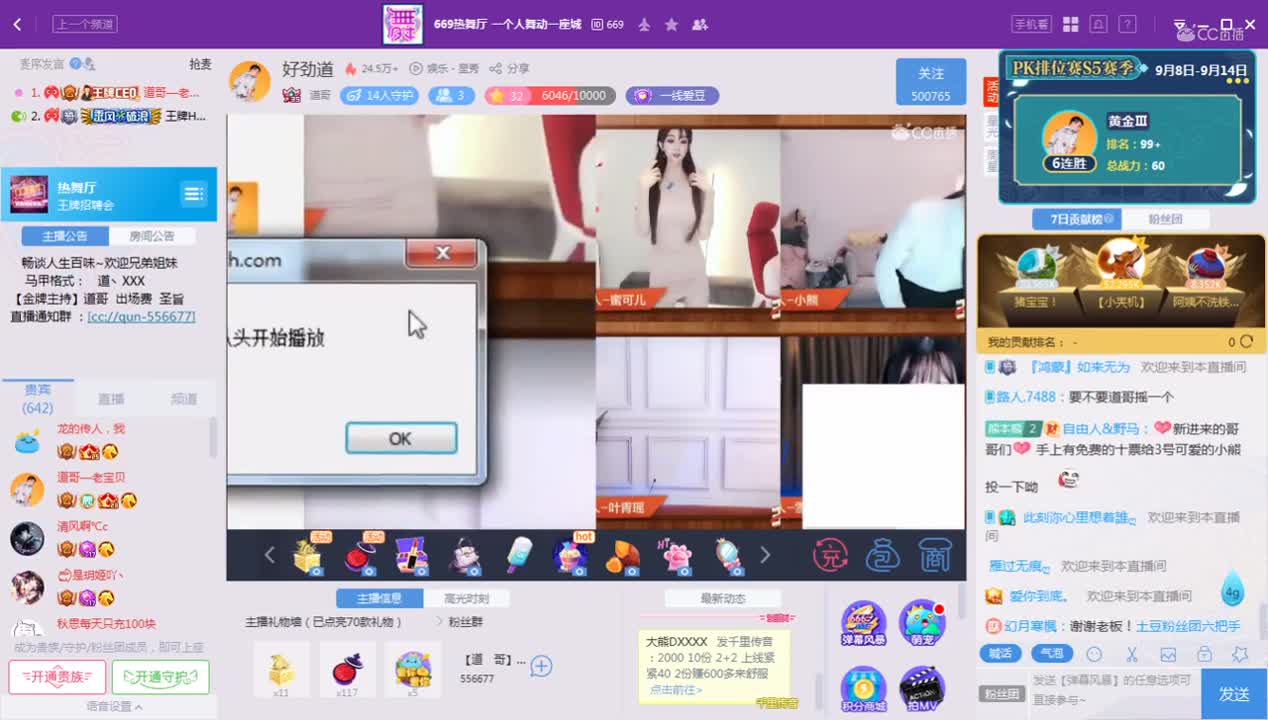
Task: Click user 龙的传人,我 in guest list
Action: (91, 429)
